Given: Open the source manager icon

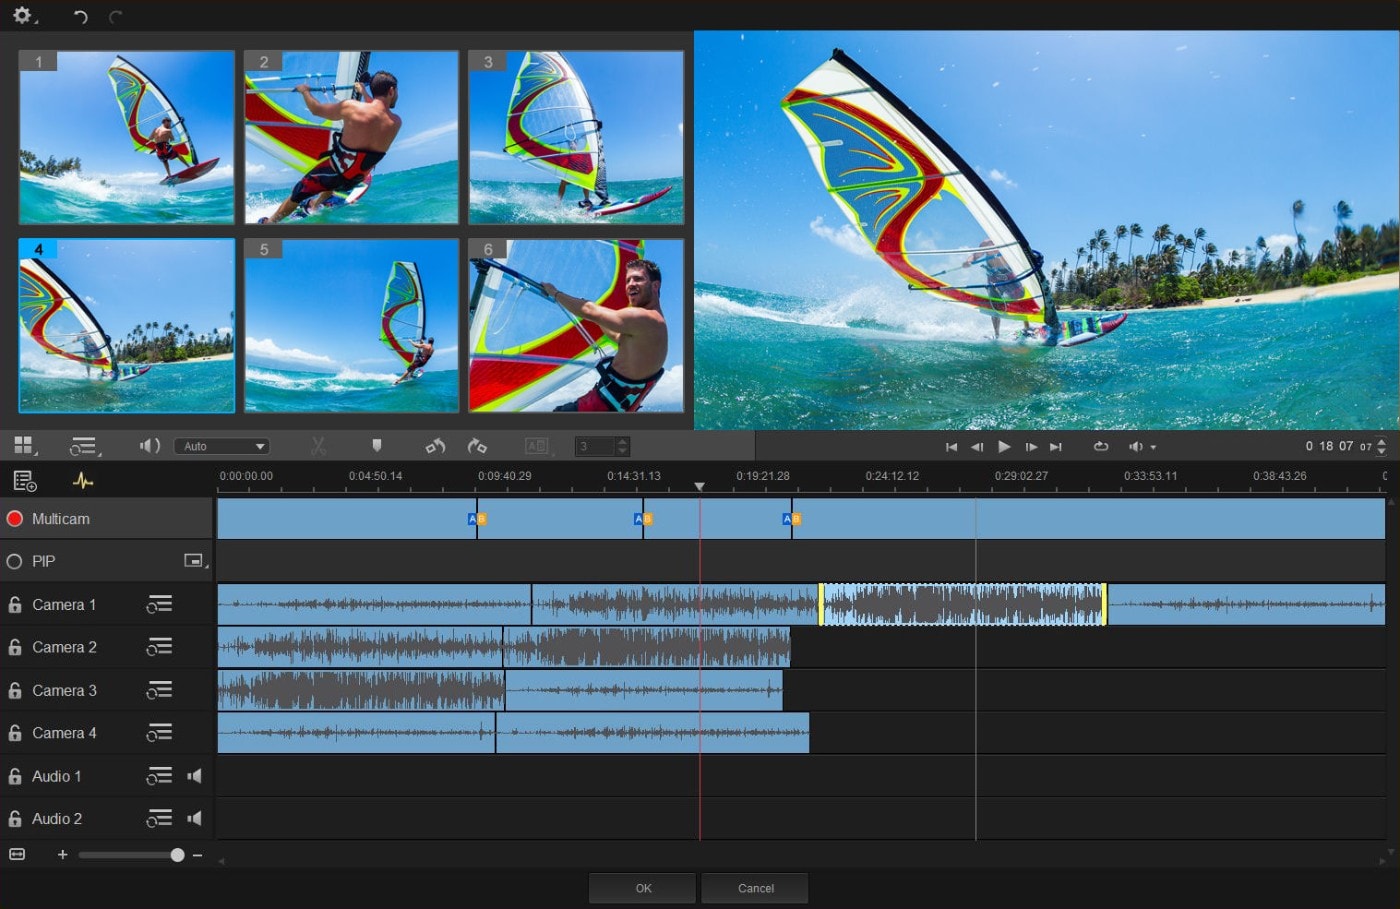Looking at the screenshot, I should [x=25, y=481].
